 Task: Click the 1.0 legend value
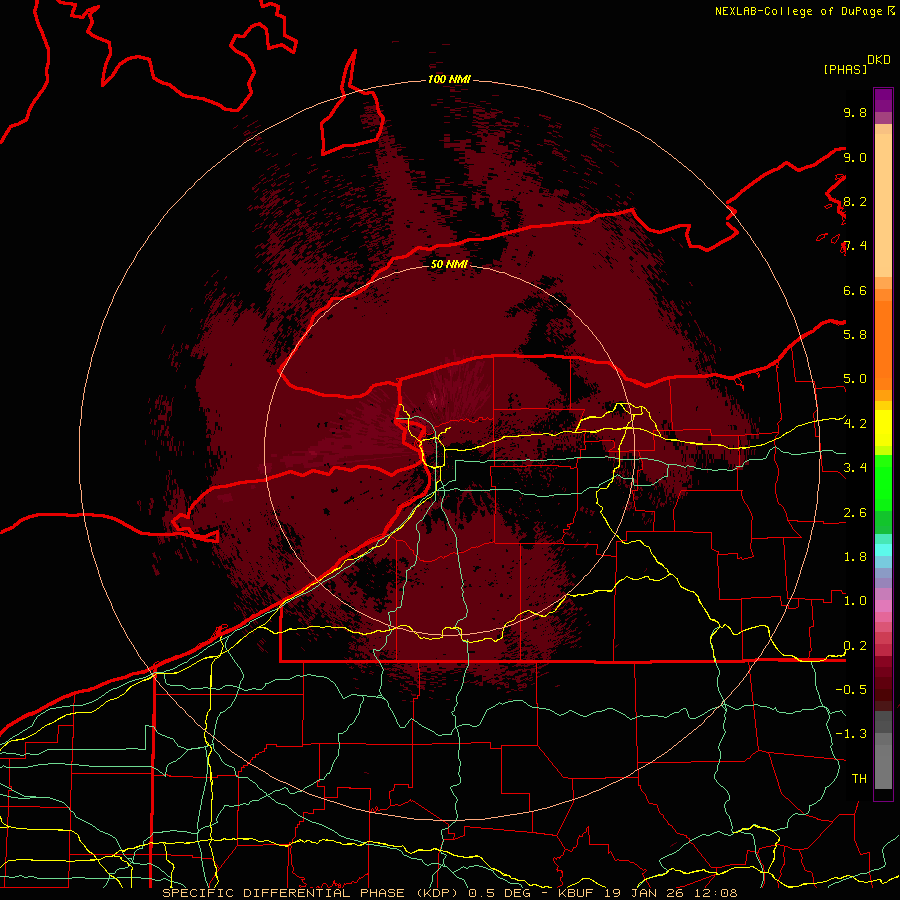pos(855,601)
